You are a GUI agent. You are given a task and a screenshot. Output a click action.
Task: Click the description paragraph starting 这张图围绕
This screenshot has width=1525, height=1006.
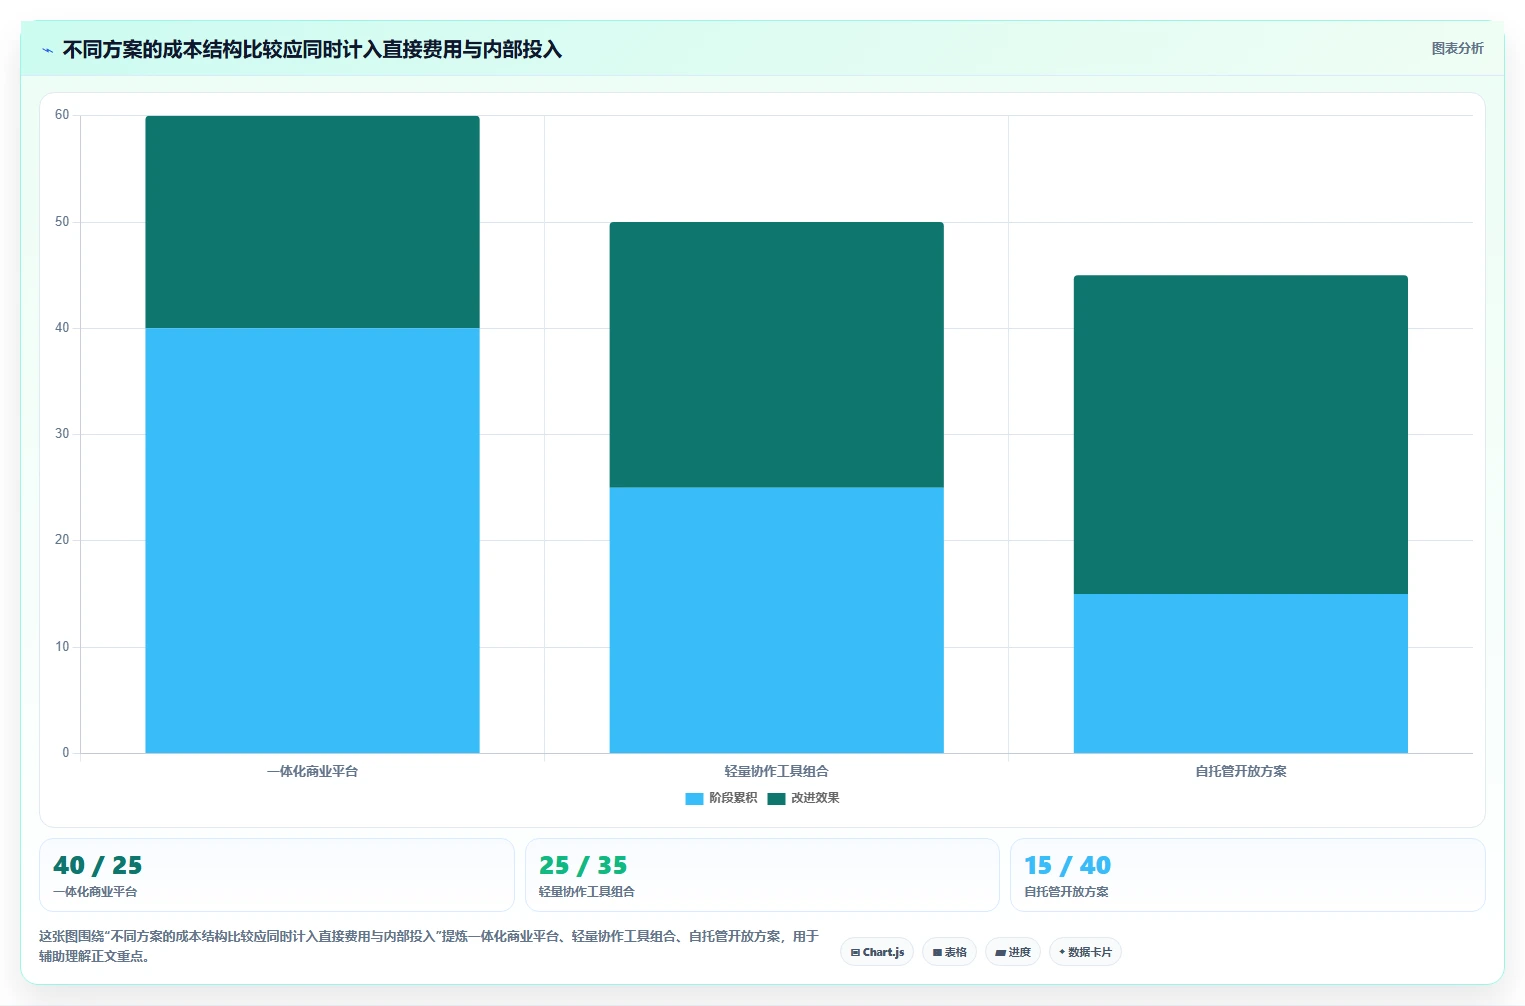(429, 946)
